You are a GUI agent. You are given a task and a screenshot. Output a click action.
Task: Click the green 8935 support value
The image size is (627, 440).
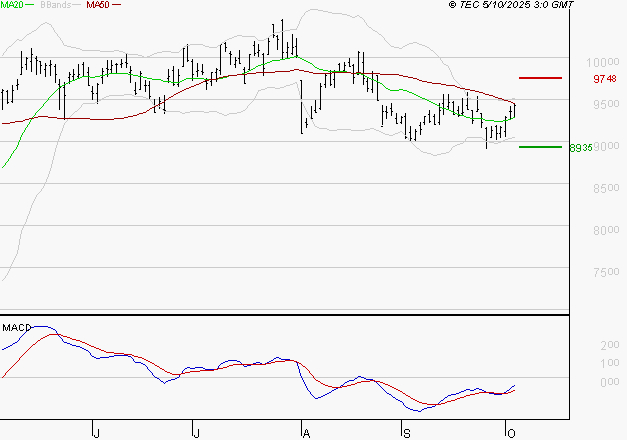click(581, 148)
